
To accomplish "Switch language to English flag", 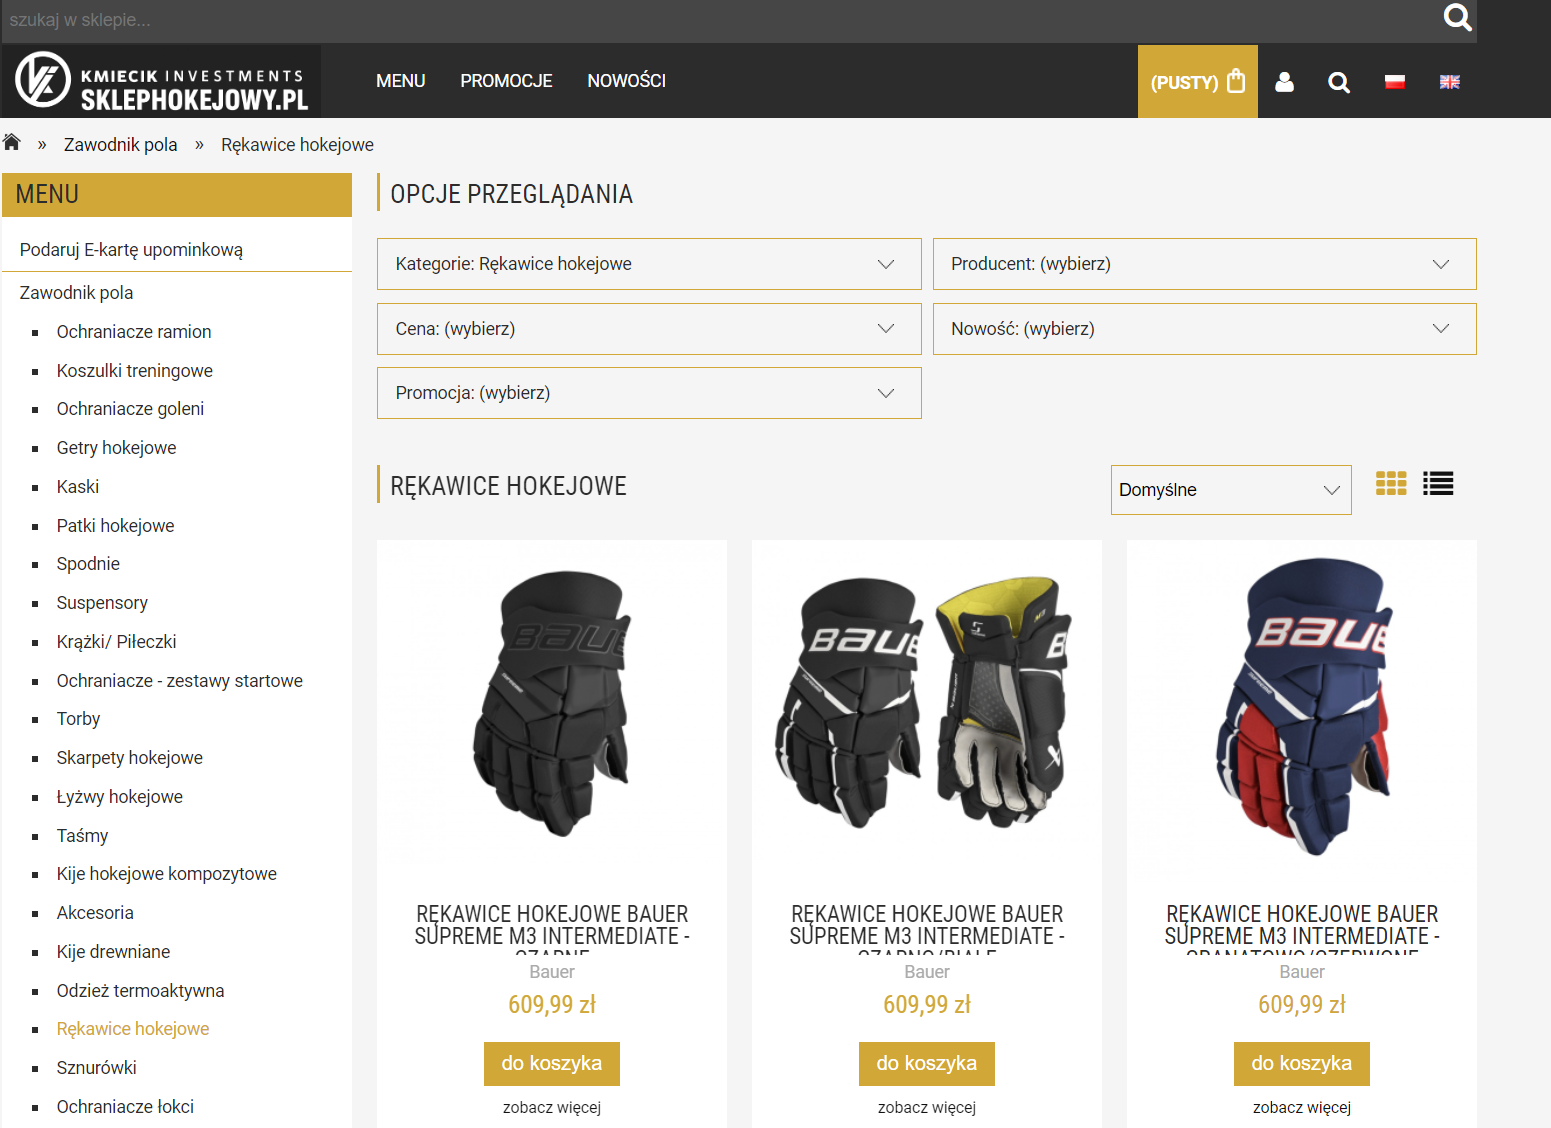I will (x=1449, y=82).
